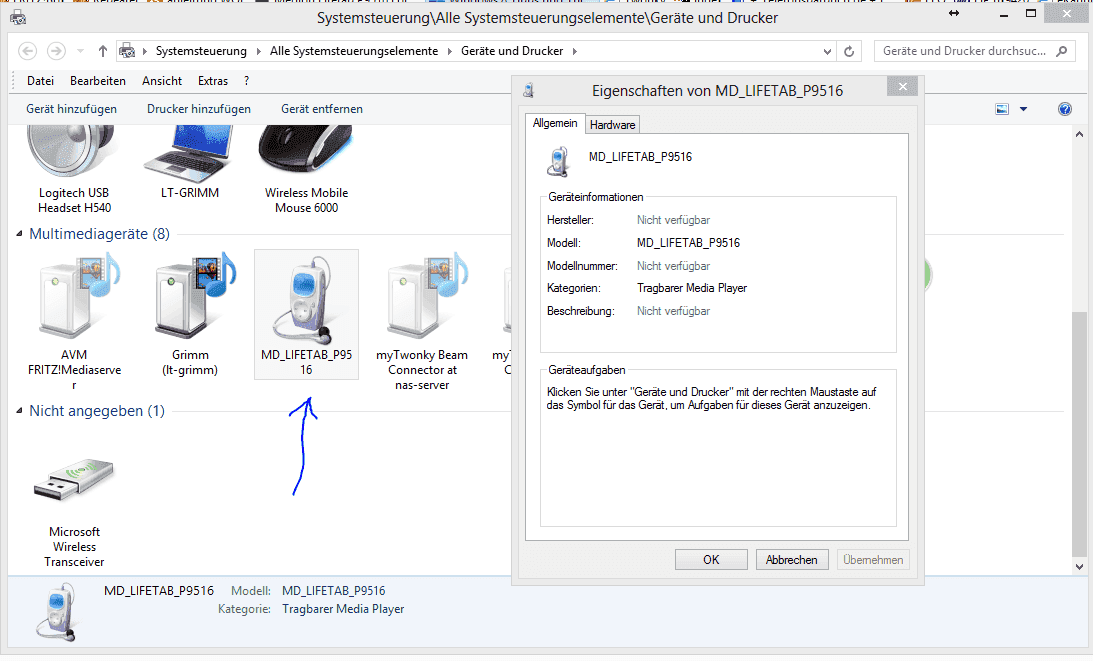Click the search magnifier icon
Image resolution: width=1093 pixels, height=661 pixels.
click(1062, 51)
